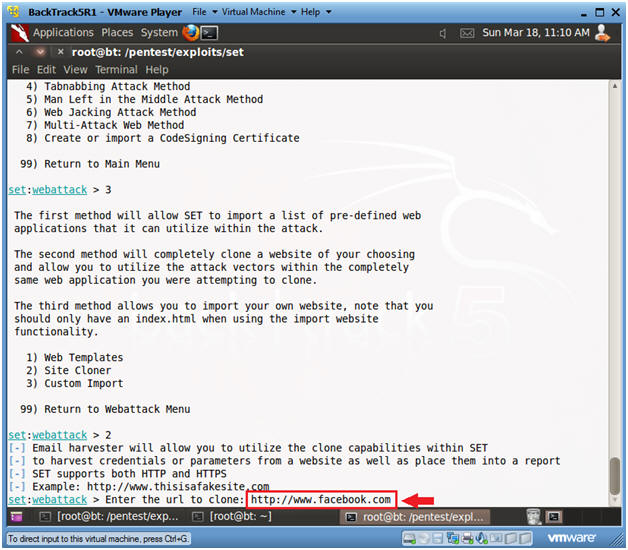Screen dimensions: 628x550
Task: Click VMware hard disk status icon
Action: (x=410, y=538)
